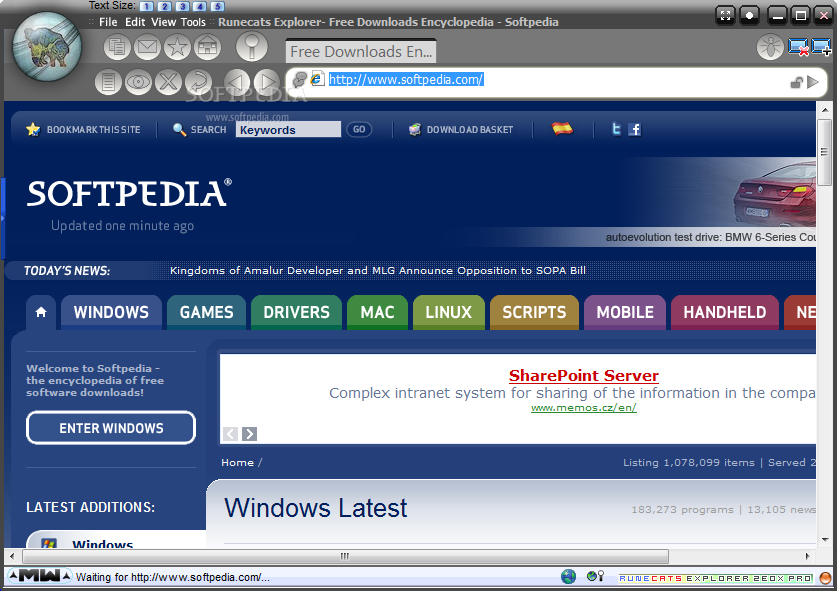Click the copy pages toolbar icon

(x=117, y=48)
